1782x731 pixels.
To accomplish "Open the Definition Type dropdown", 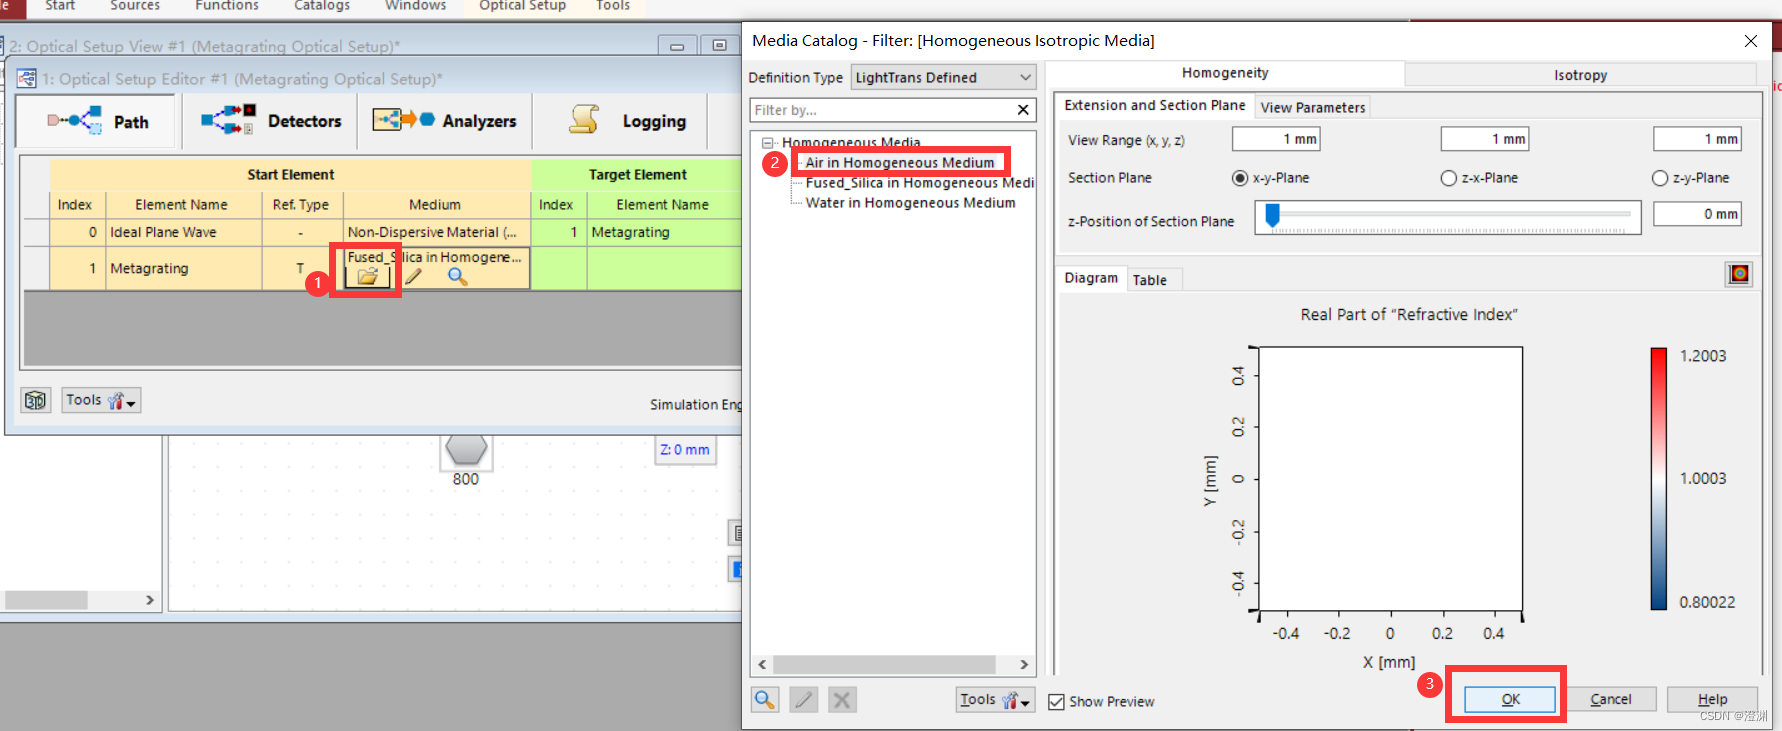I will click(943, 77).
